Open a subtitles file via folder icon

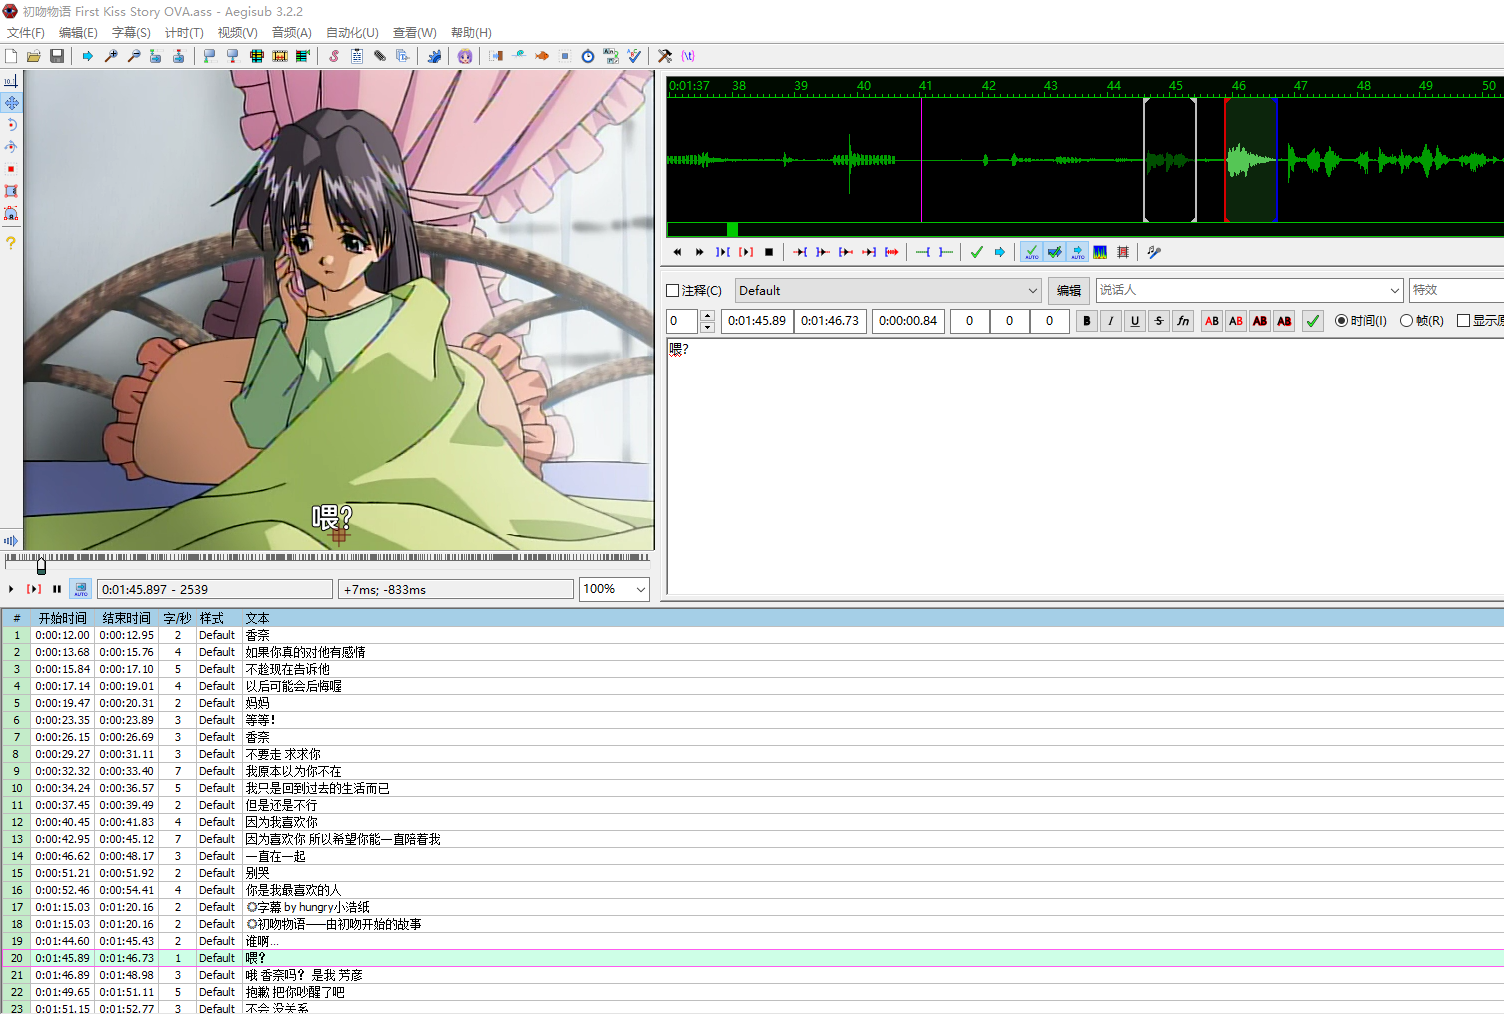34,56
